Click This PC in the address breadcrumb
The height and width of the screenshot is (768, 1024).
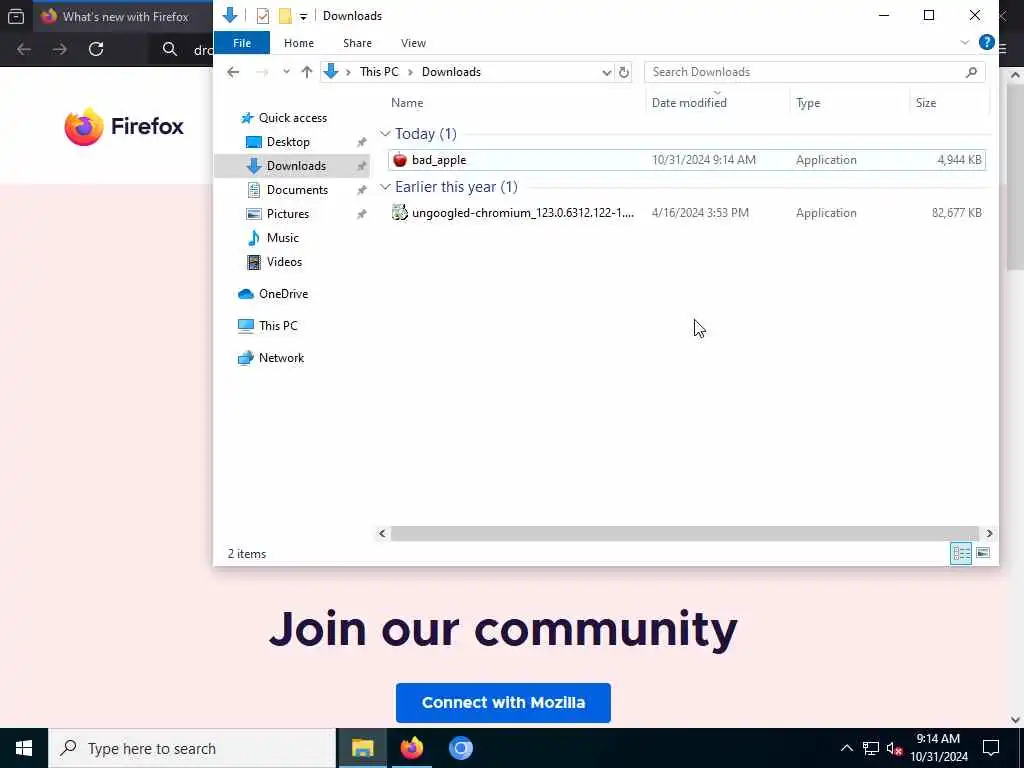379,72
